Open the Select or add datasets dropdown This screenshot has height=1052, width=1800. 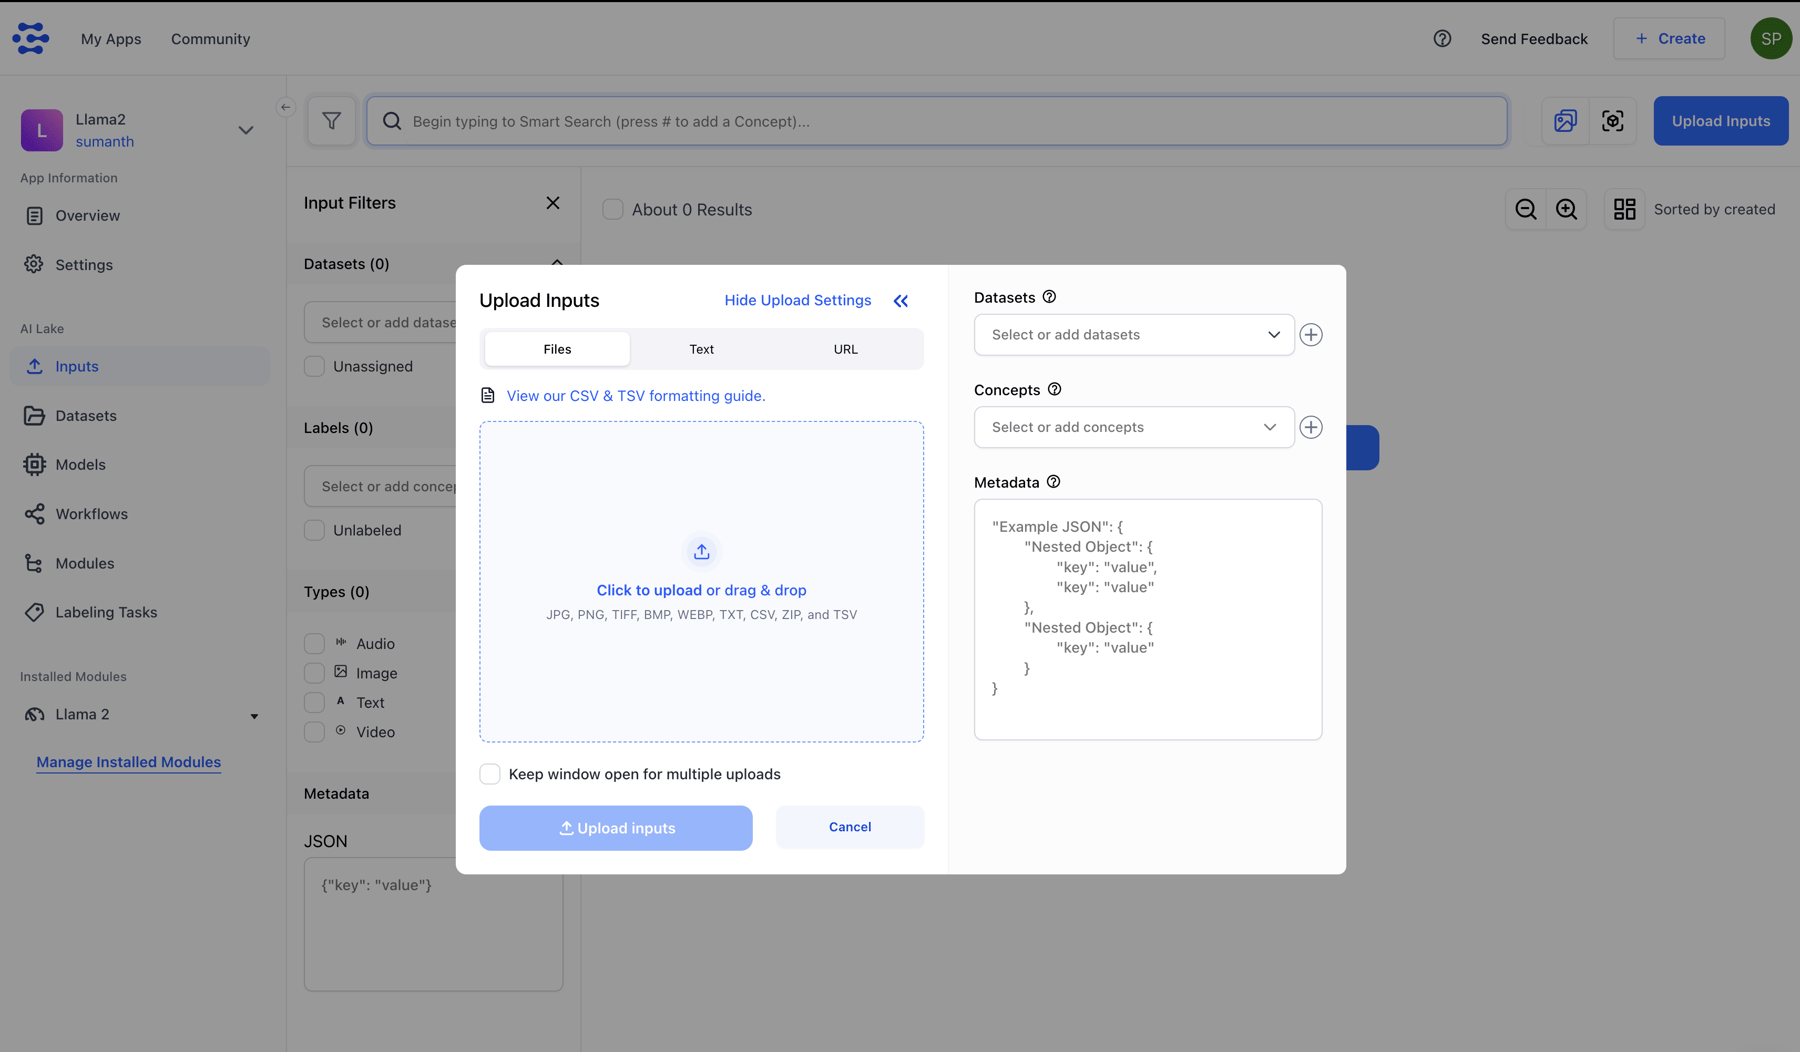pos(1133,334)
